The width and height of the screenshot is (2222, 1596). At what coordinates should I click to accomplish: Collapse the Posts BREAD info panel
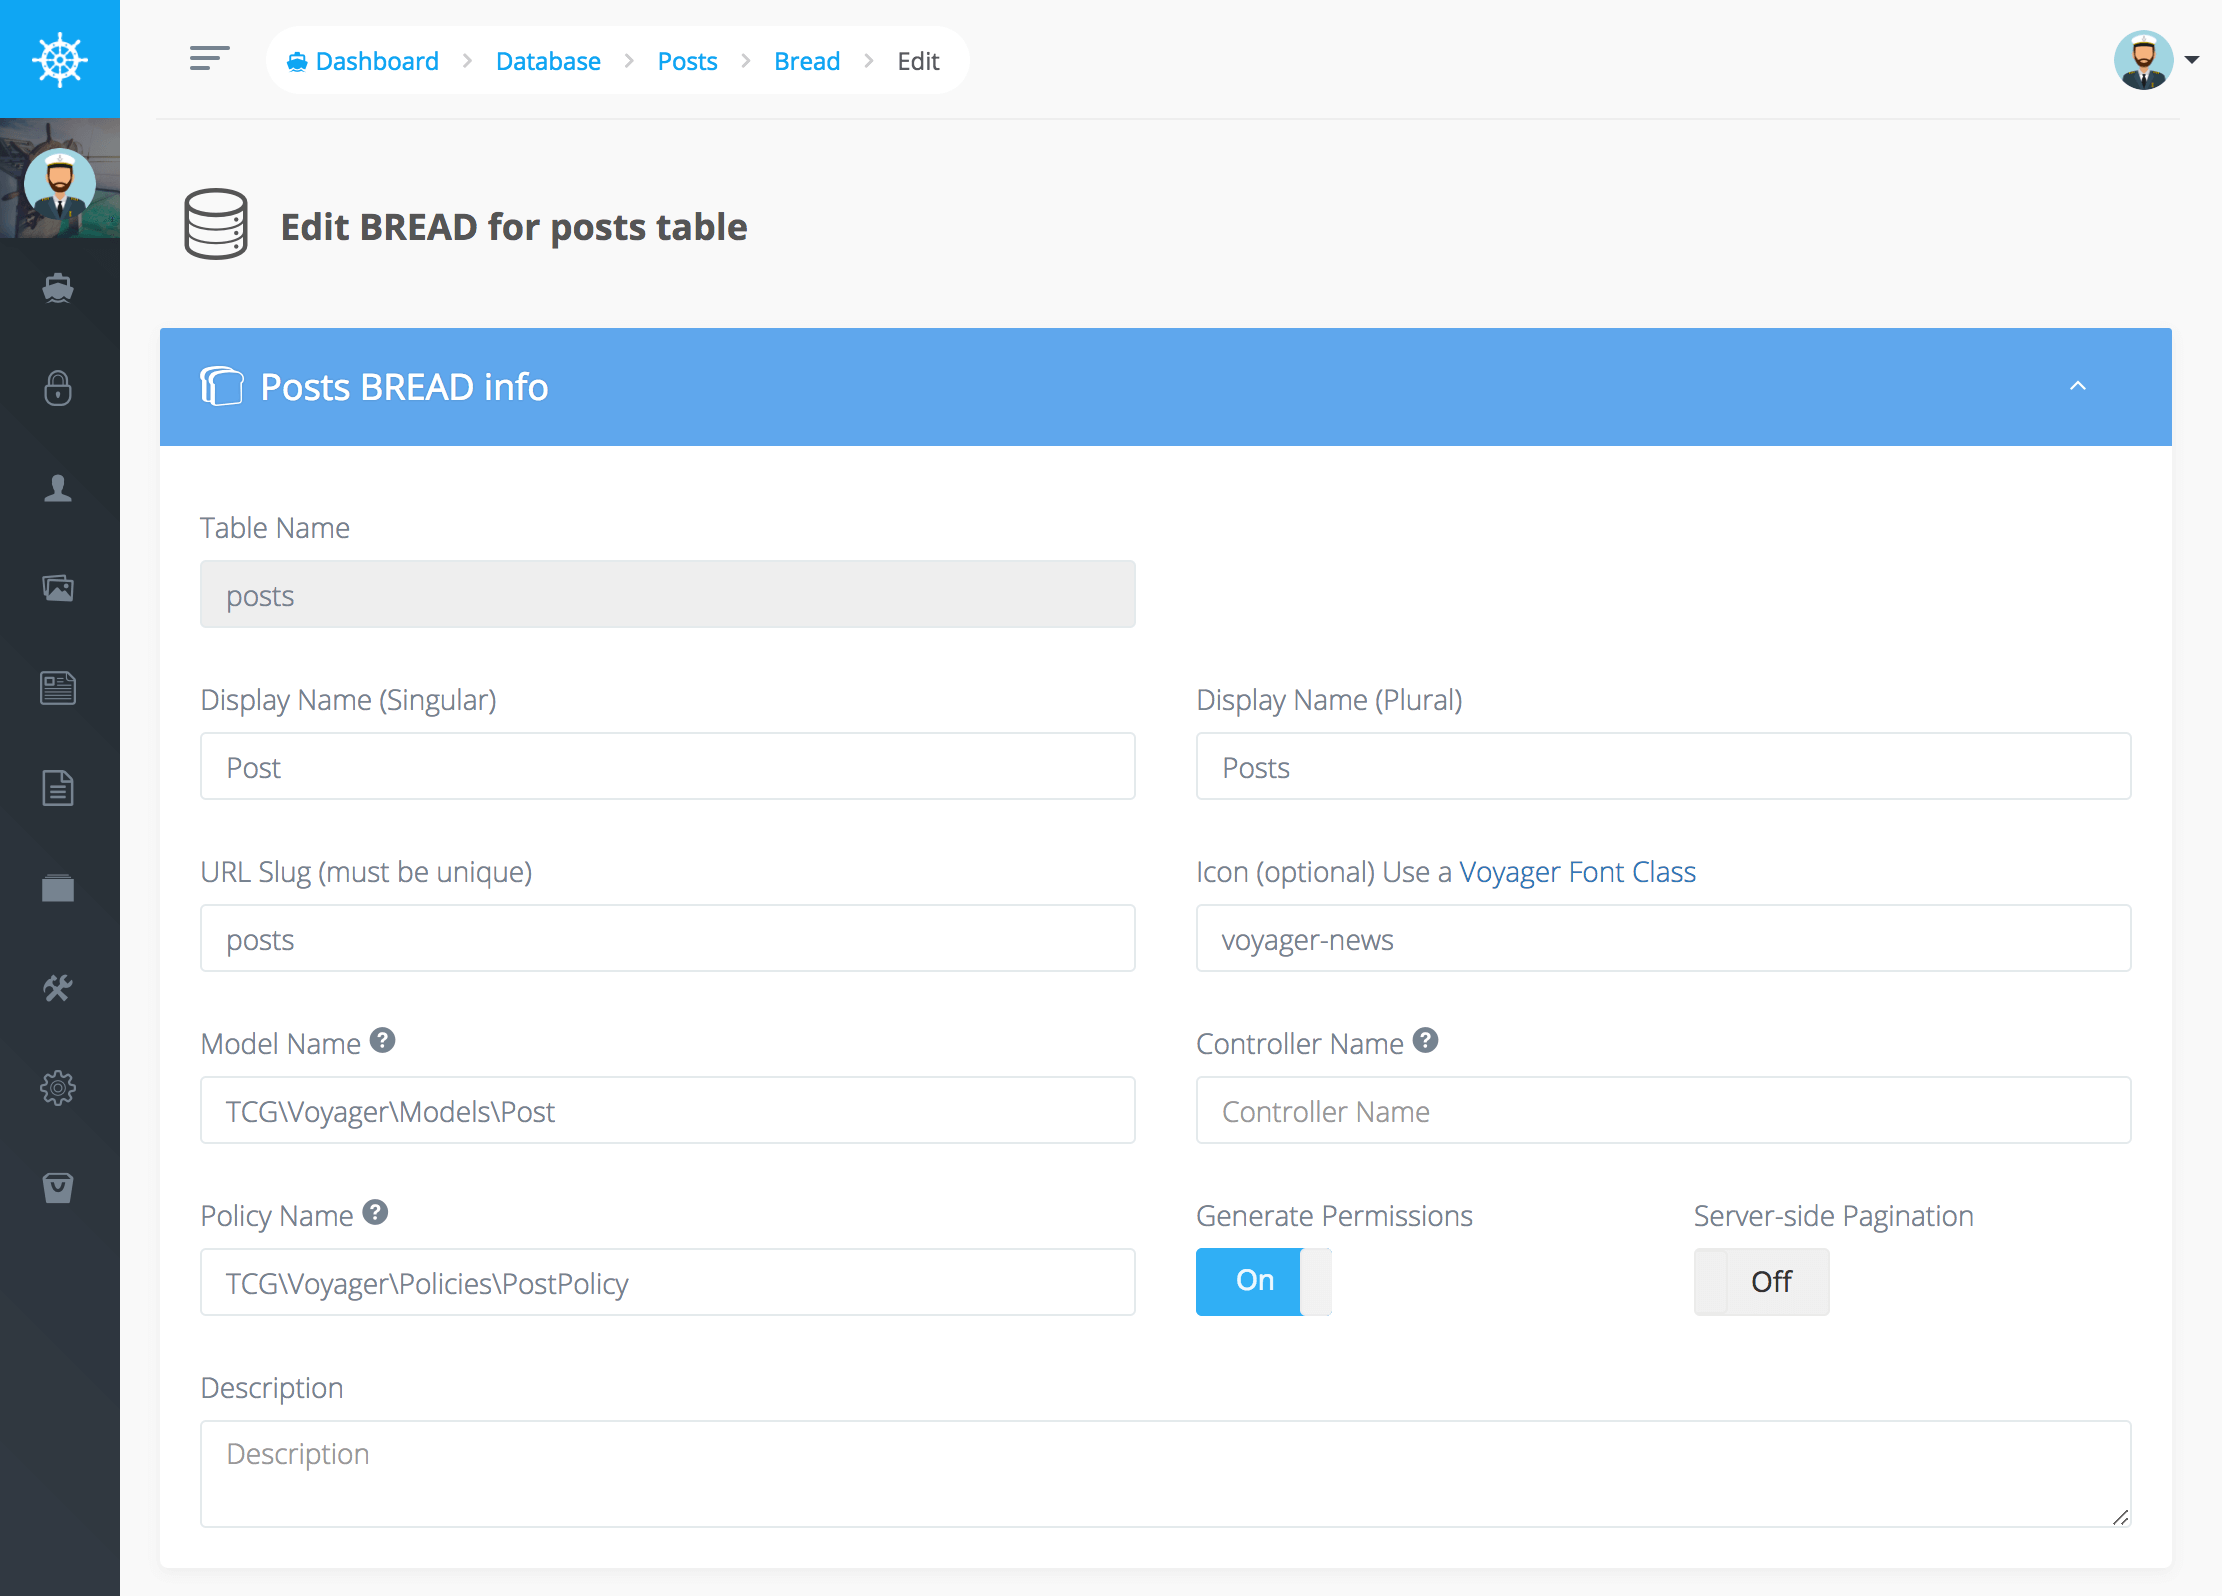[2077, 386]
